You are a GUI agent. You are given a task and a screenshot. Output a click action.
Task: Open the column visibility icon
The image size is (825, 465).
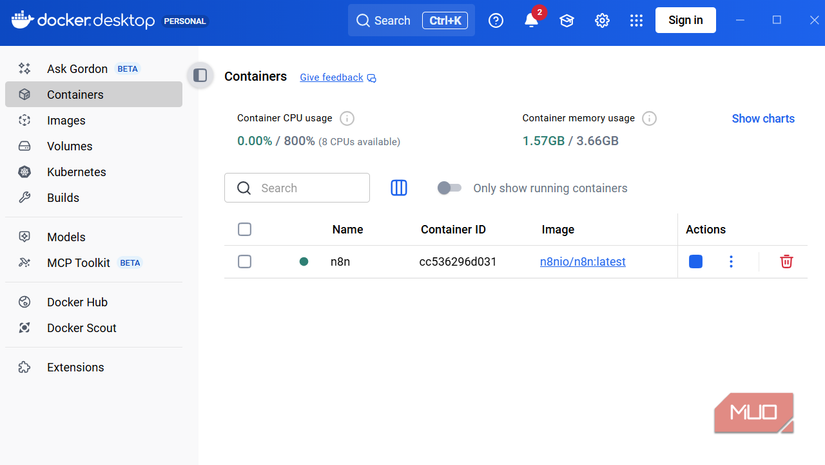pos(399,188)
